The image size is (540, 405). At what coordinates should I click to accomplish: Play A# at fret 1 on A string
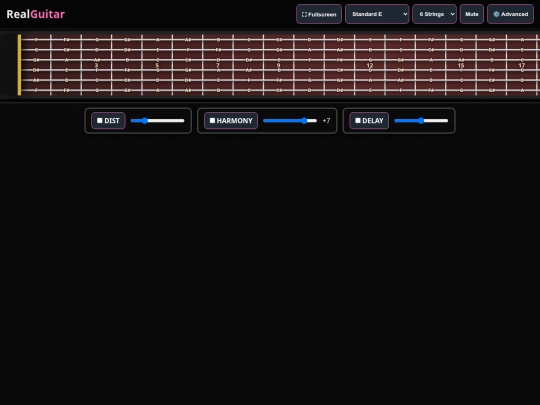click(36, 80)
